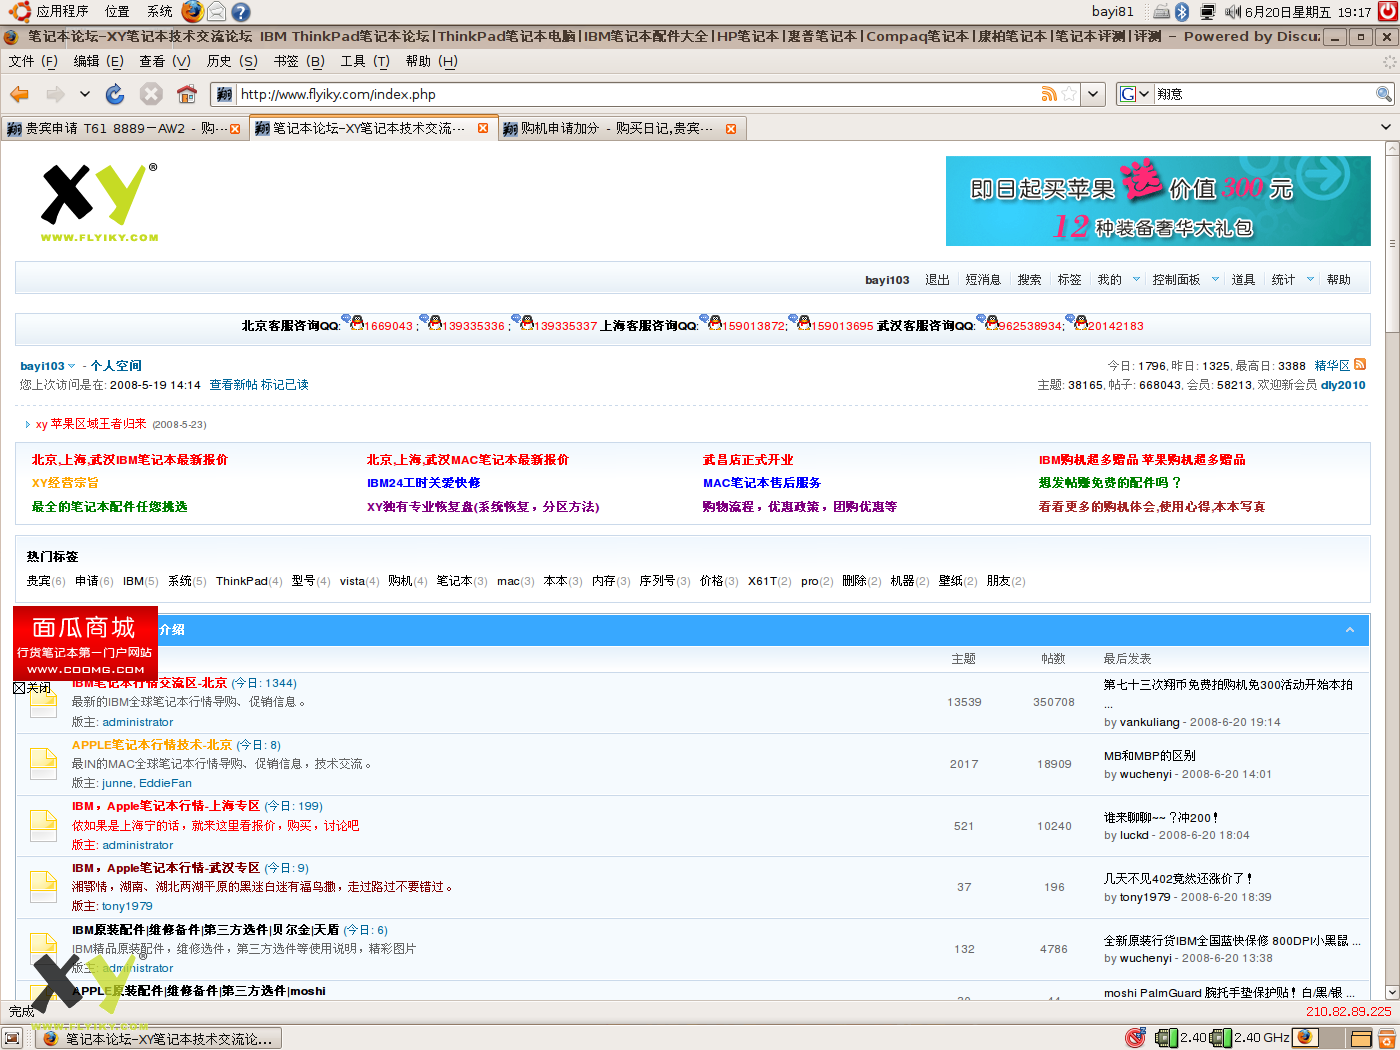Click the QQ penguin for 1669043
Image resolution: width=1400 pixels, height=1050 pixels.
pyautogui.click(x=355, y=322)
